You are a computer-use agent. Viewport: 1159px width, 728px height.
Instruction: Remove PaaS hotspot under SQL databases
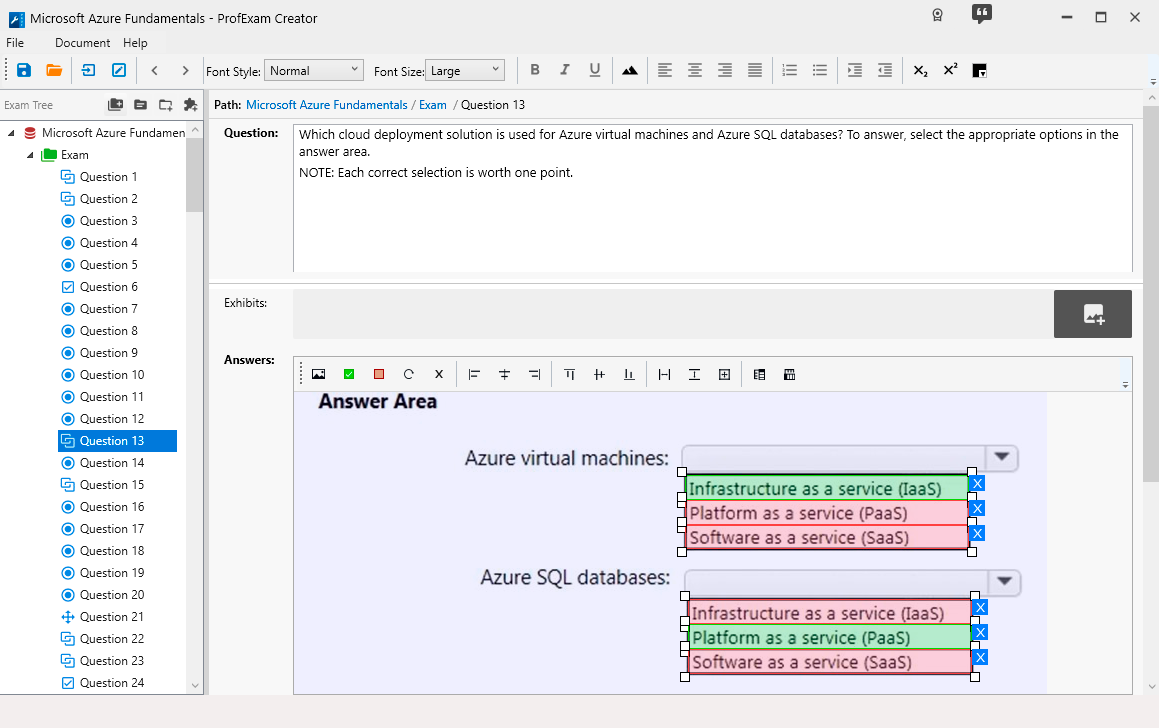pos(980,633)
